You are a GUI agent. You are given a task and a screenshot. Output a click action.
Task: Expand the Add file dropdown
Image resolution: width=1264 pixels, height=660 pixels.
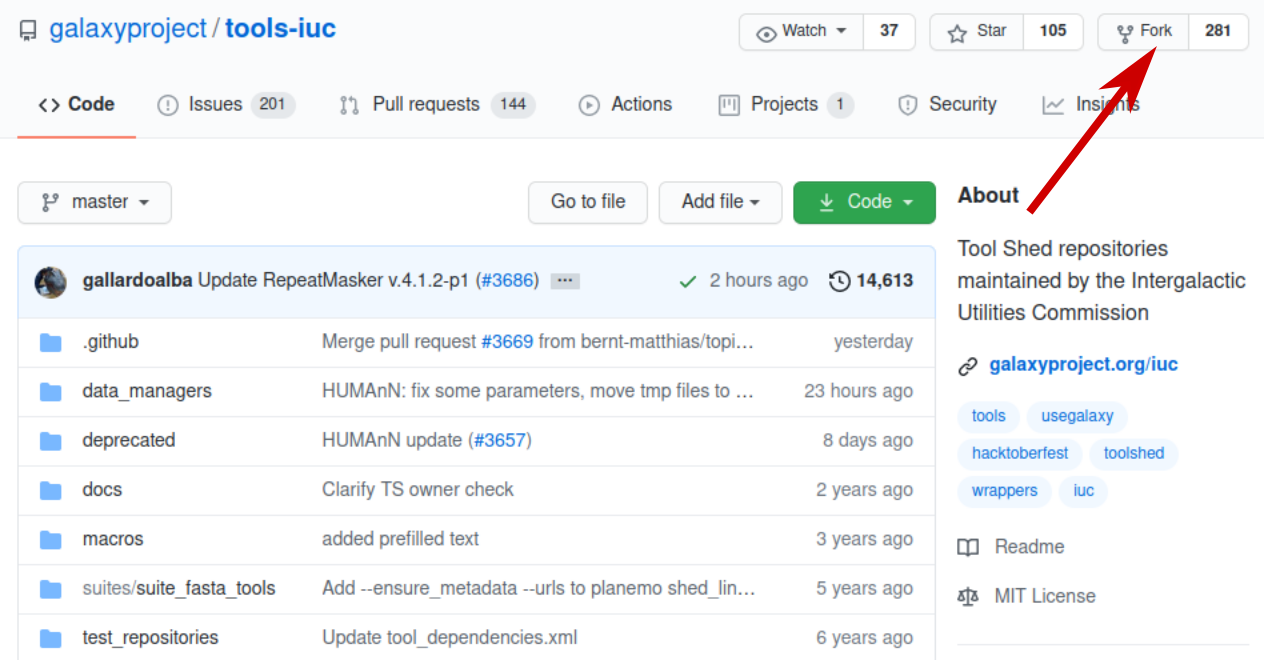[x=720, y=202]
